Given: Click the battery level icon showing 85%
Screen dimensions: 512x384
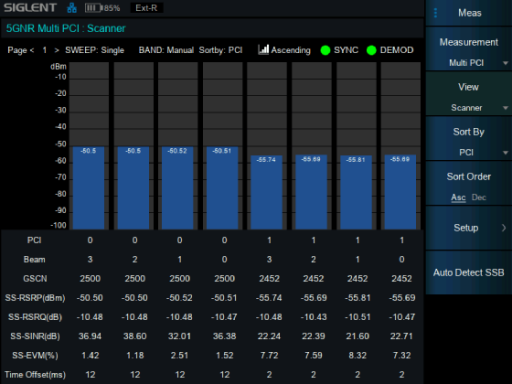Looking at the screenshot, I should (x=93, y=8).
